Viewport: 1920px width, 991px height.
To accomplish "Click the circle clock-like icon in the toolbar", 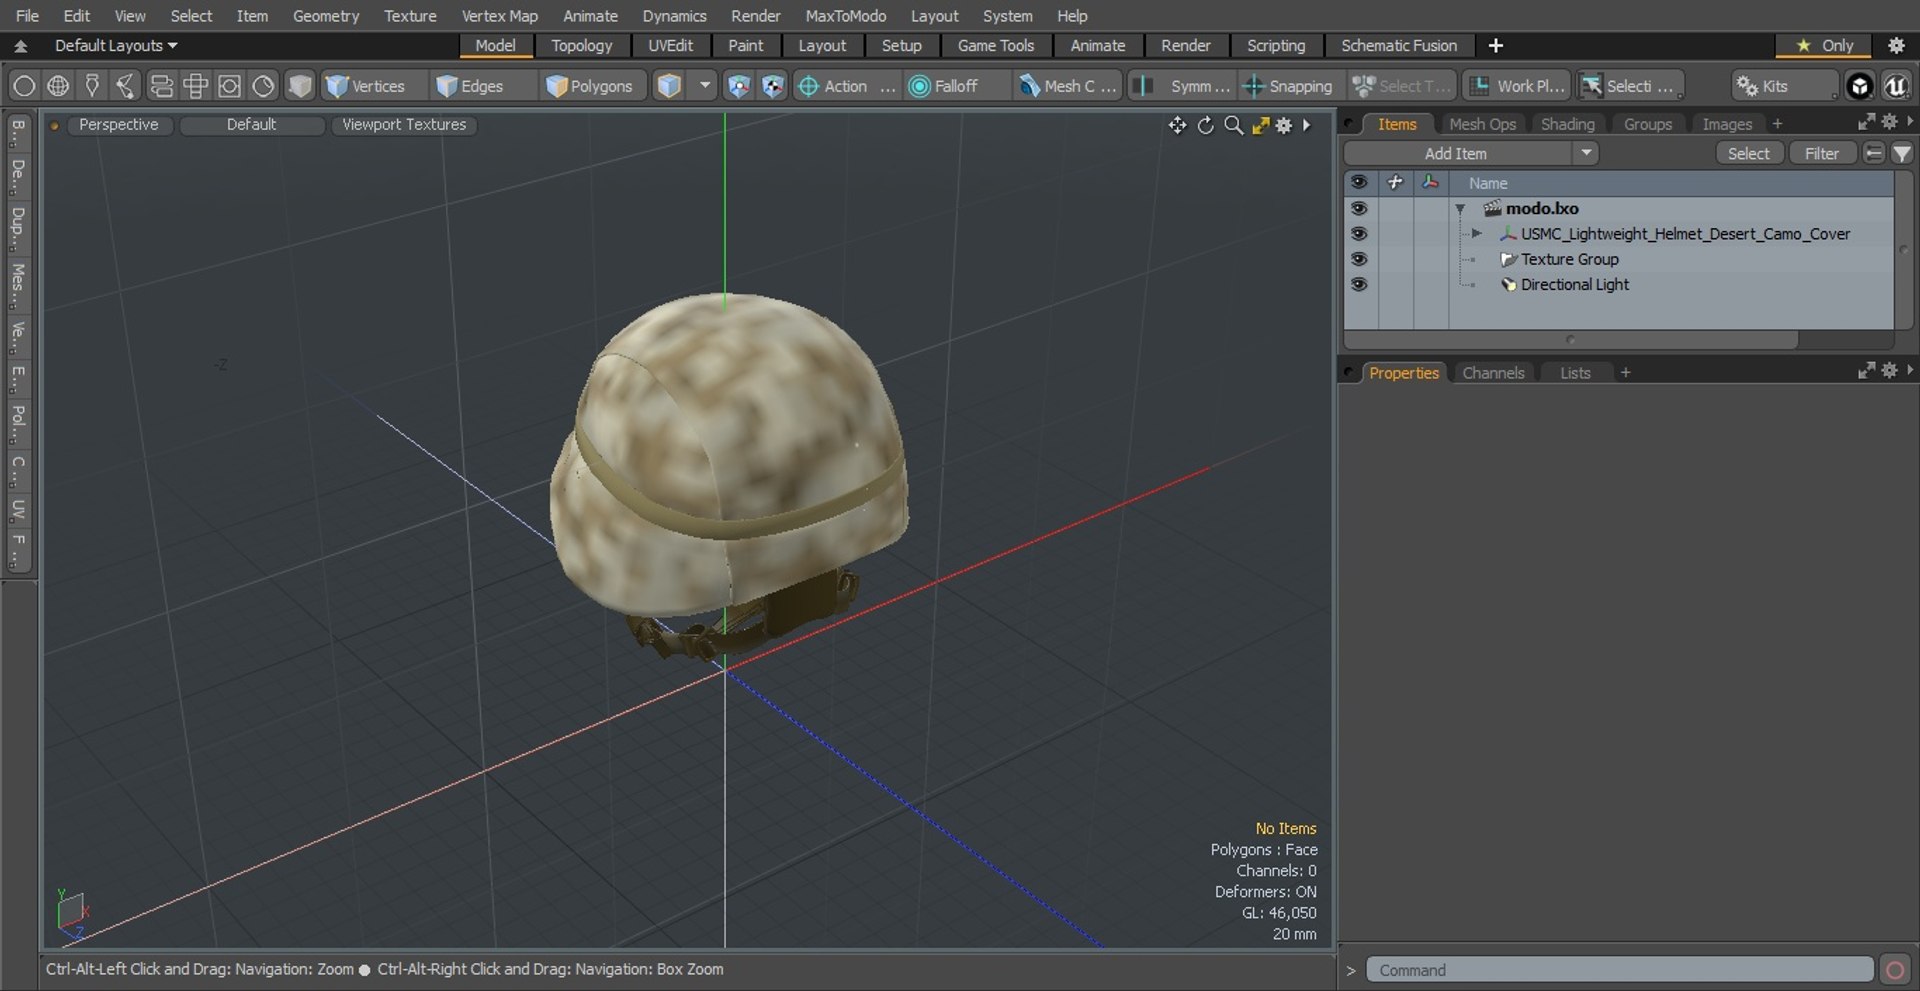I will 263,86.
